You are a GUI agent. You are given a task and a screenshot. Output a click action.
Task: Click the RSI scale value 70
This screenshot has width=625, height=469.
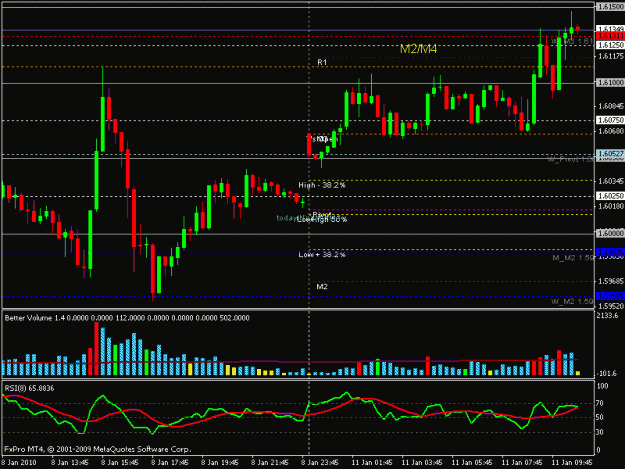[x=599, y=403]
